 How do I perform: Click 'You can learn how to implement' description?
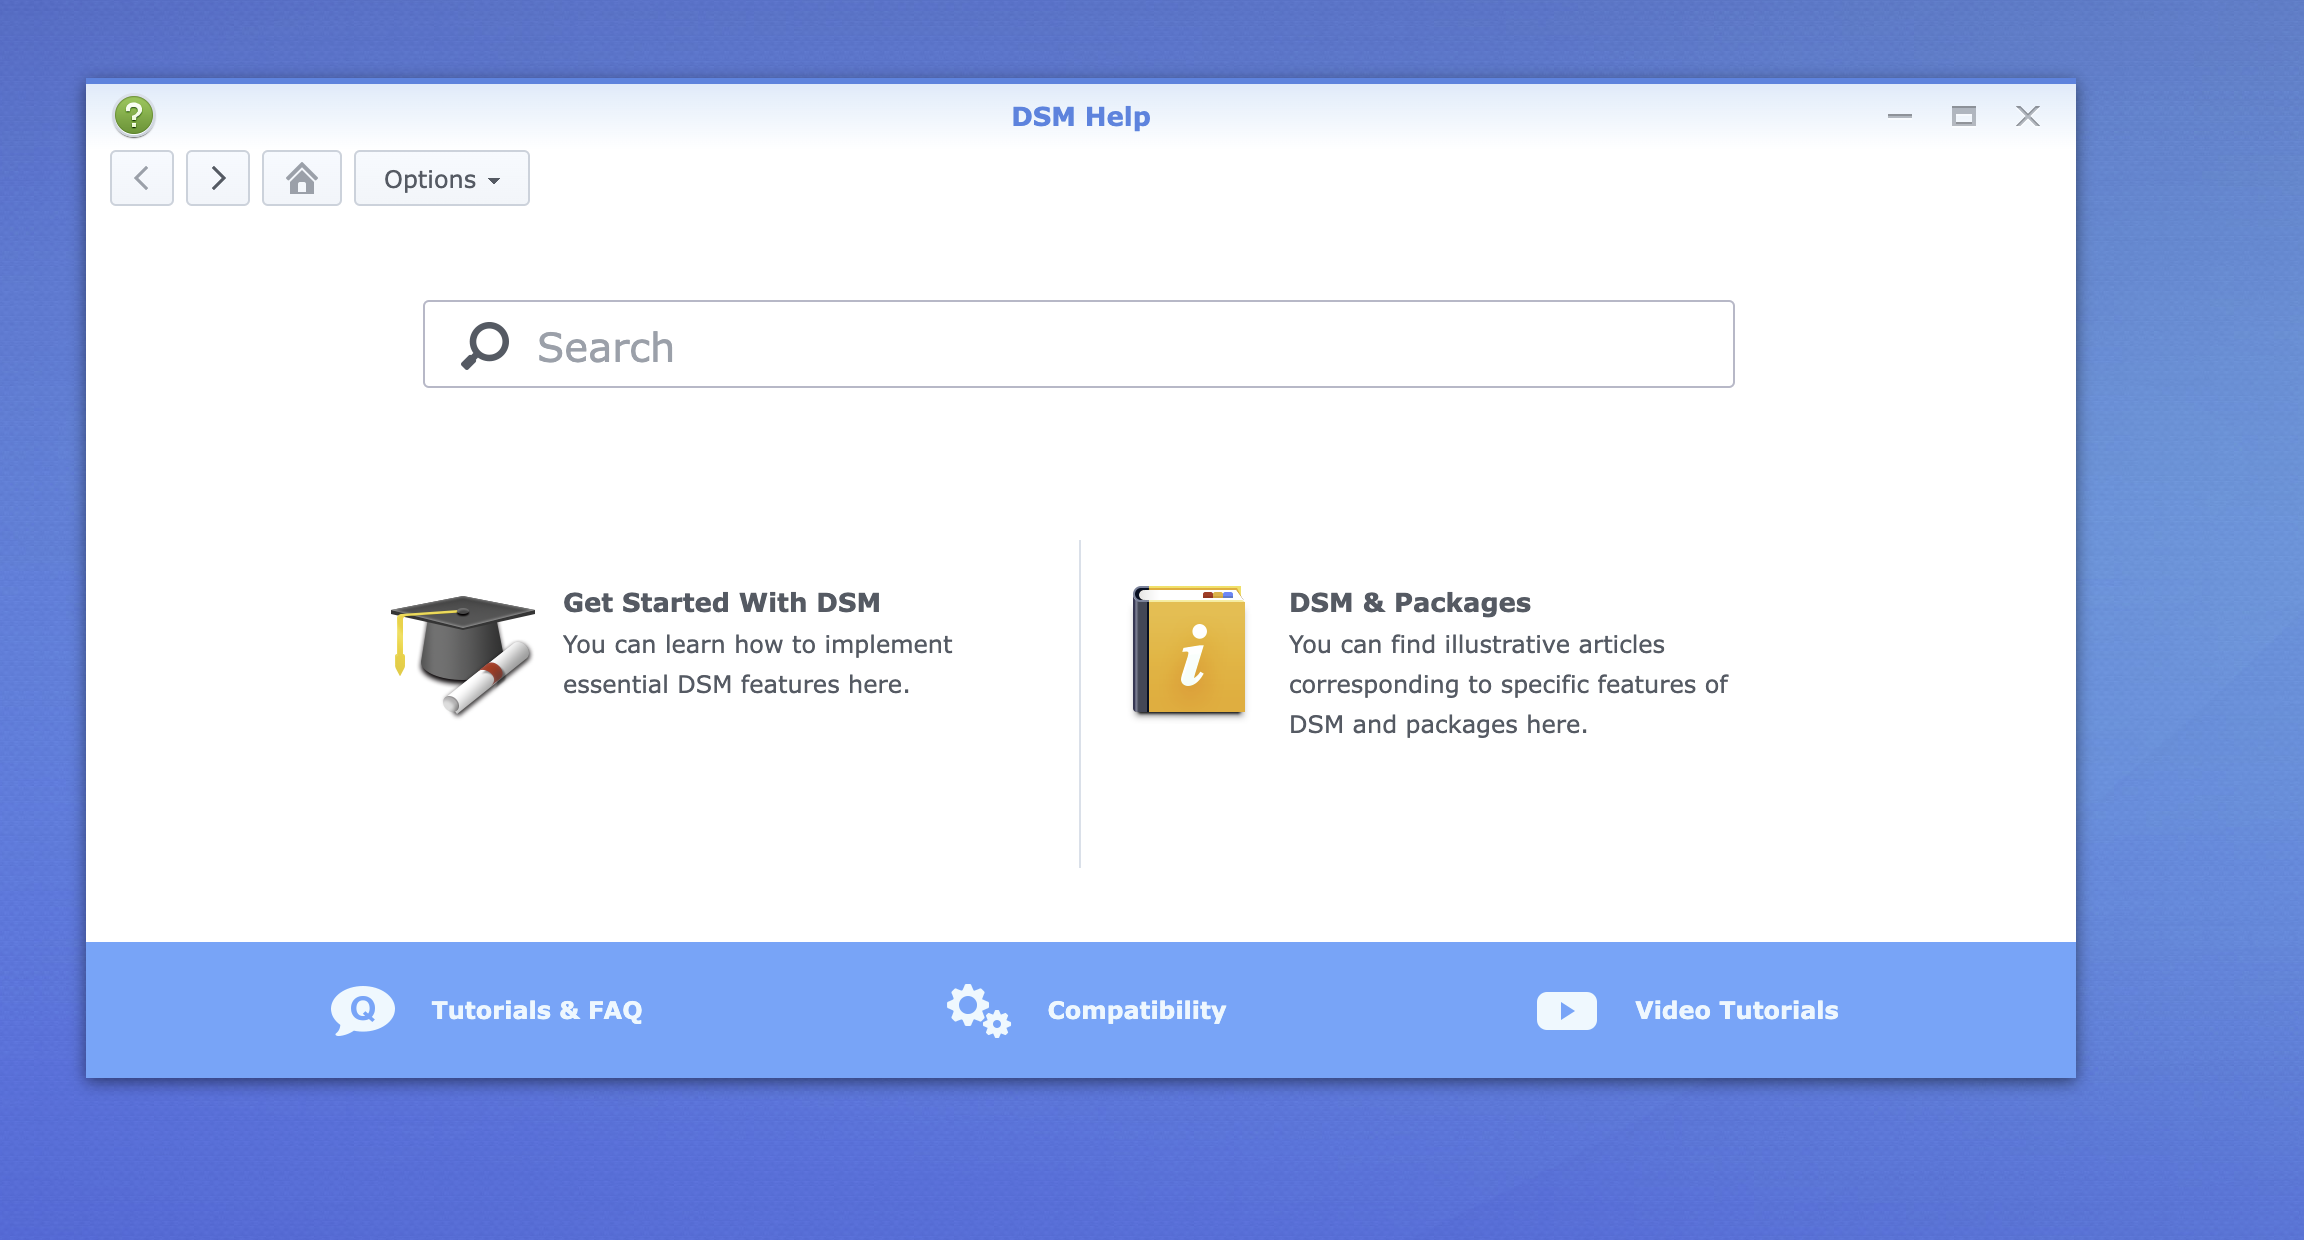point(757,644)
